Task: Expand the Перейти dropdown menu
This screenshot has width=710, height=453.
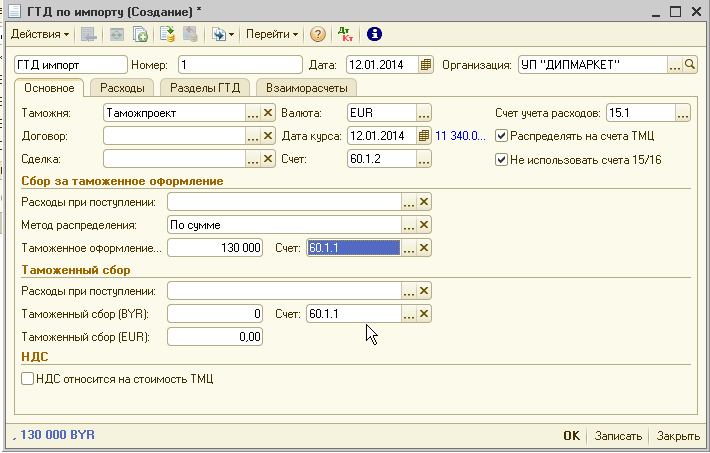Action: tap(272, 34)
